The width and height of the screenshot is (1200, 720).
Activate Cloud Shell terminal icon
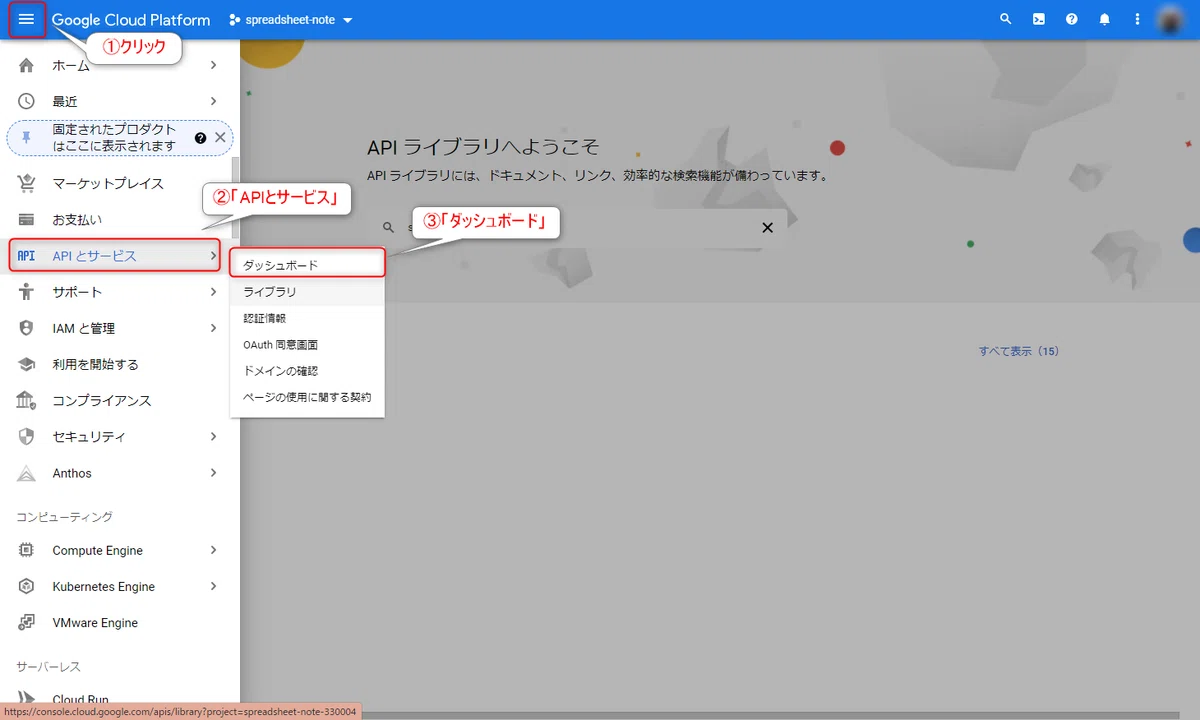pos(1039,19)
